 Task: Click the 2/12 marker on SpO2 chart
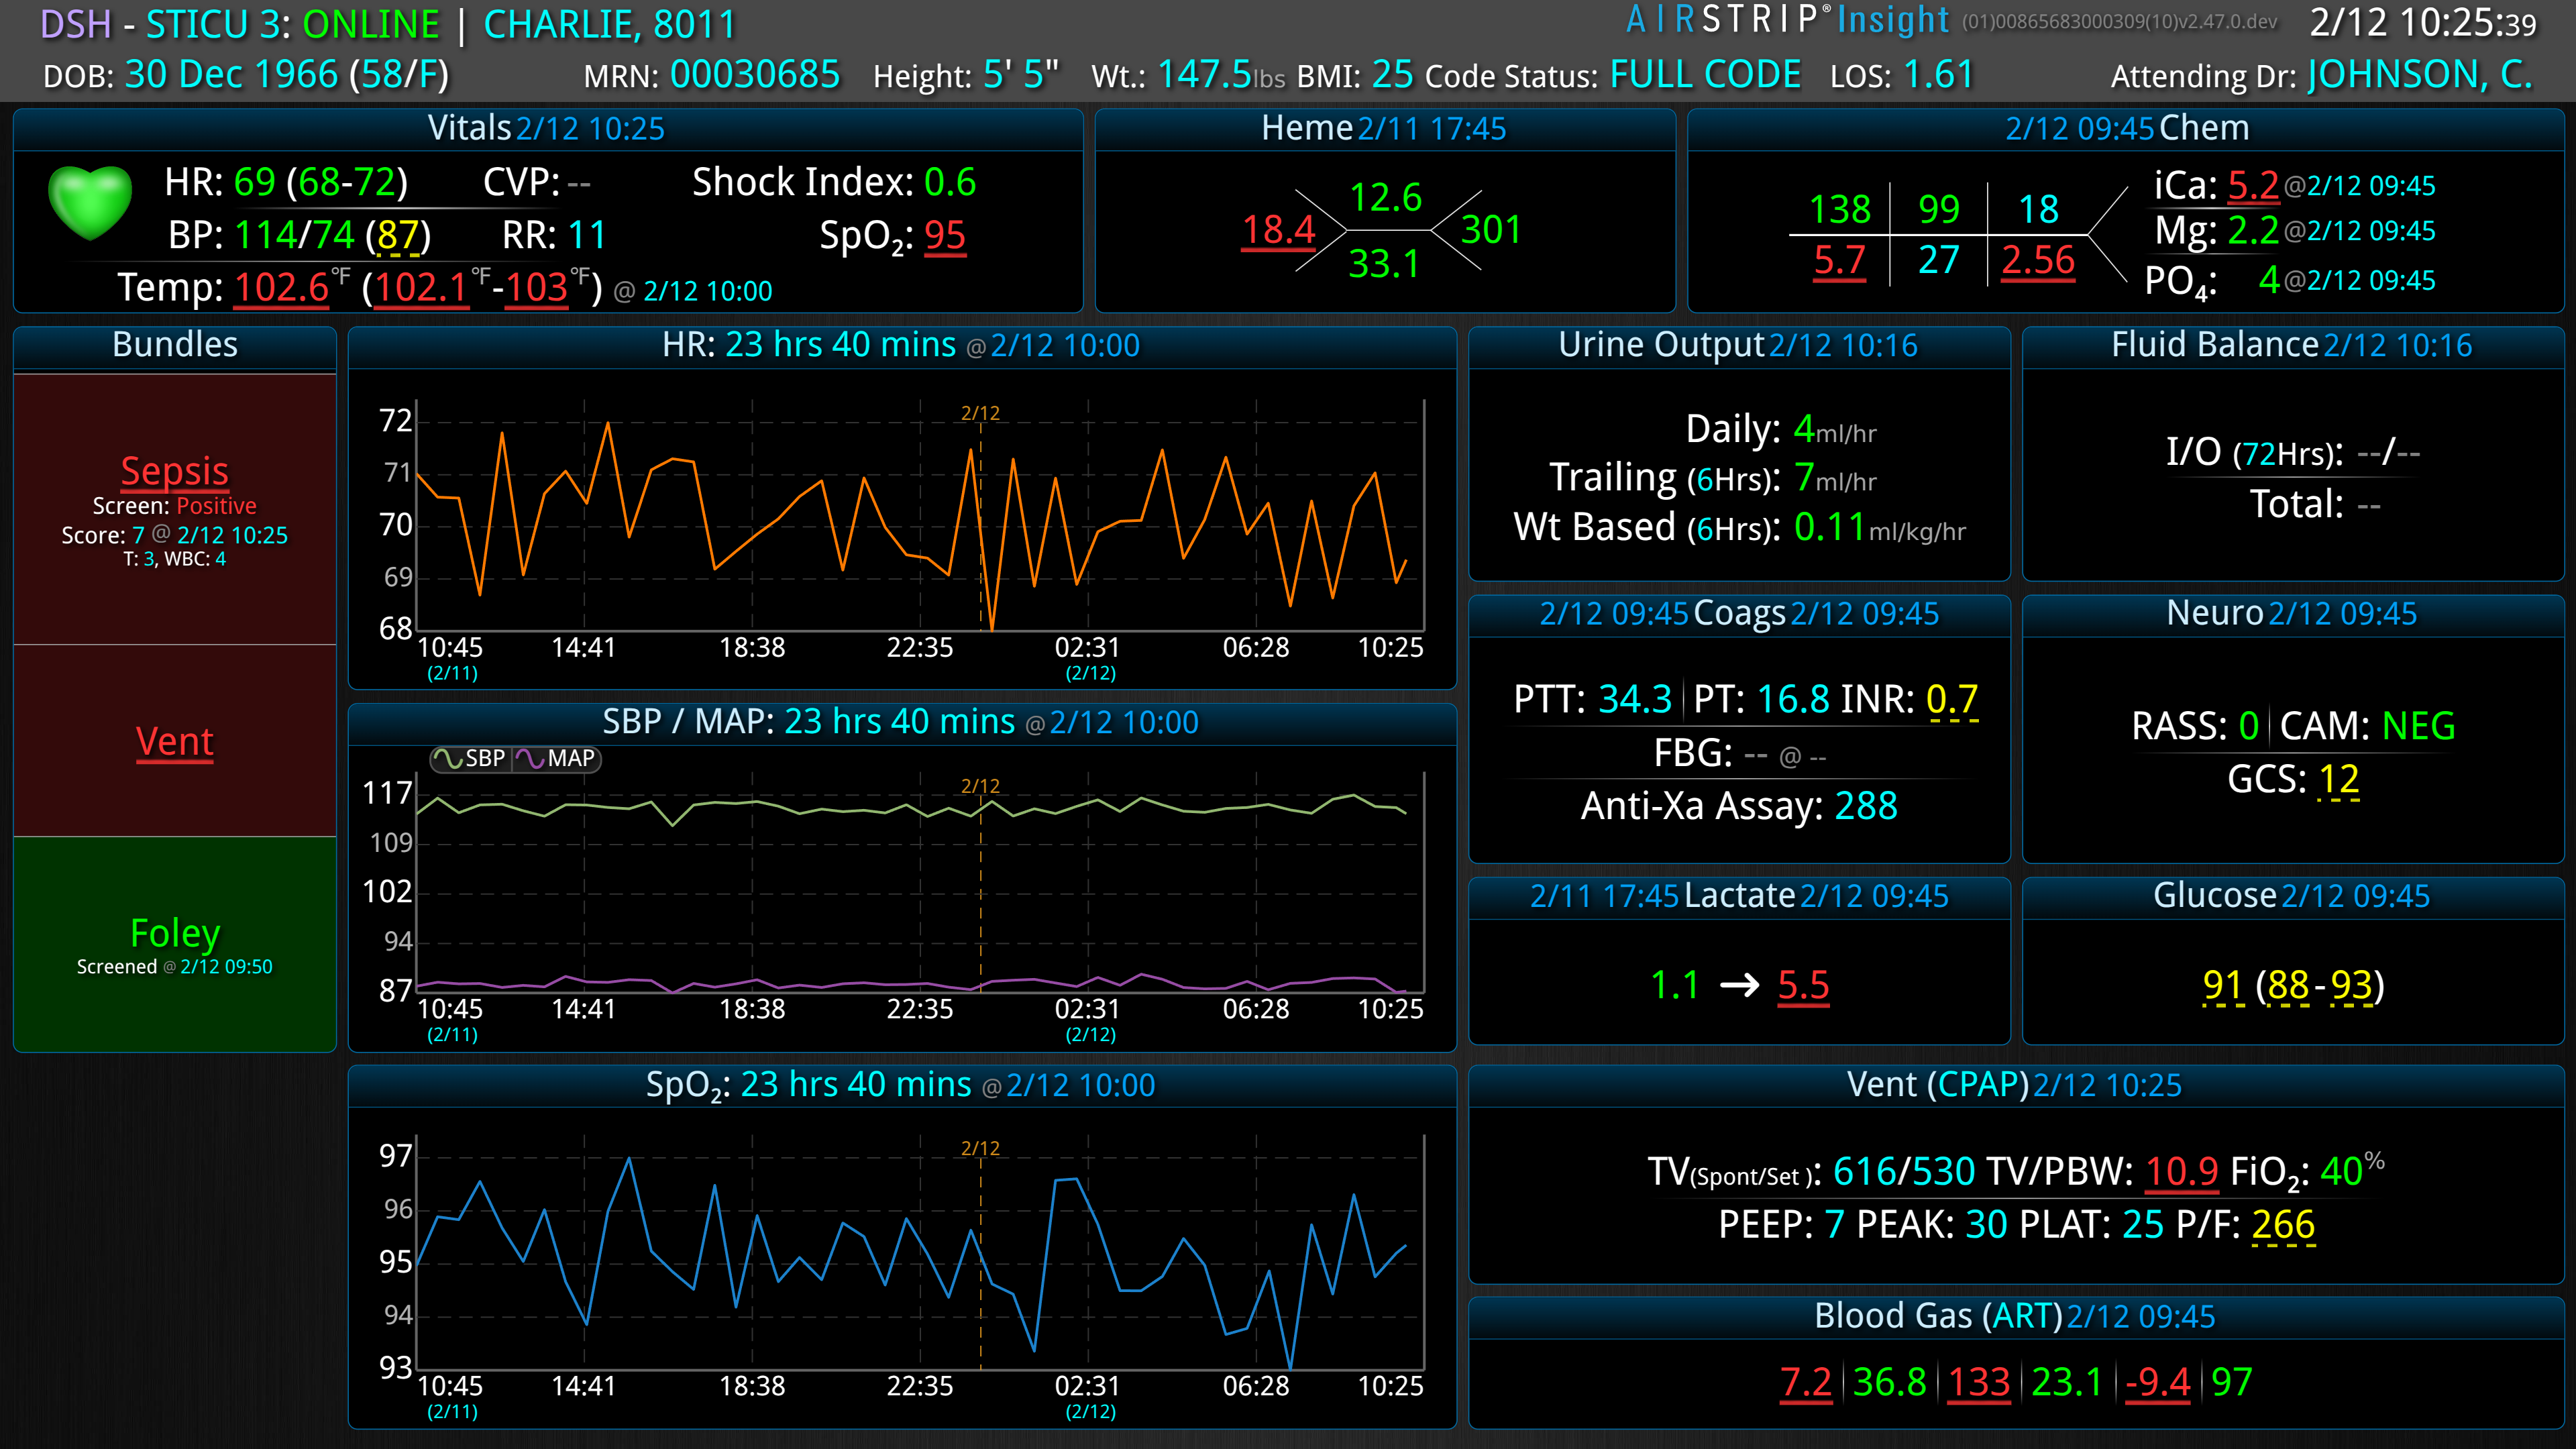pos(980,1148)
